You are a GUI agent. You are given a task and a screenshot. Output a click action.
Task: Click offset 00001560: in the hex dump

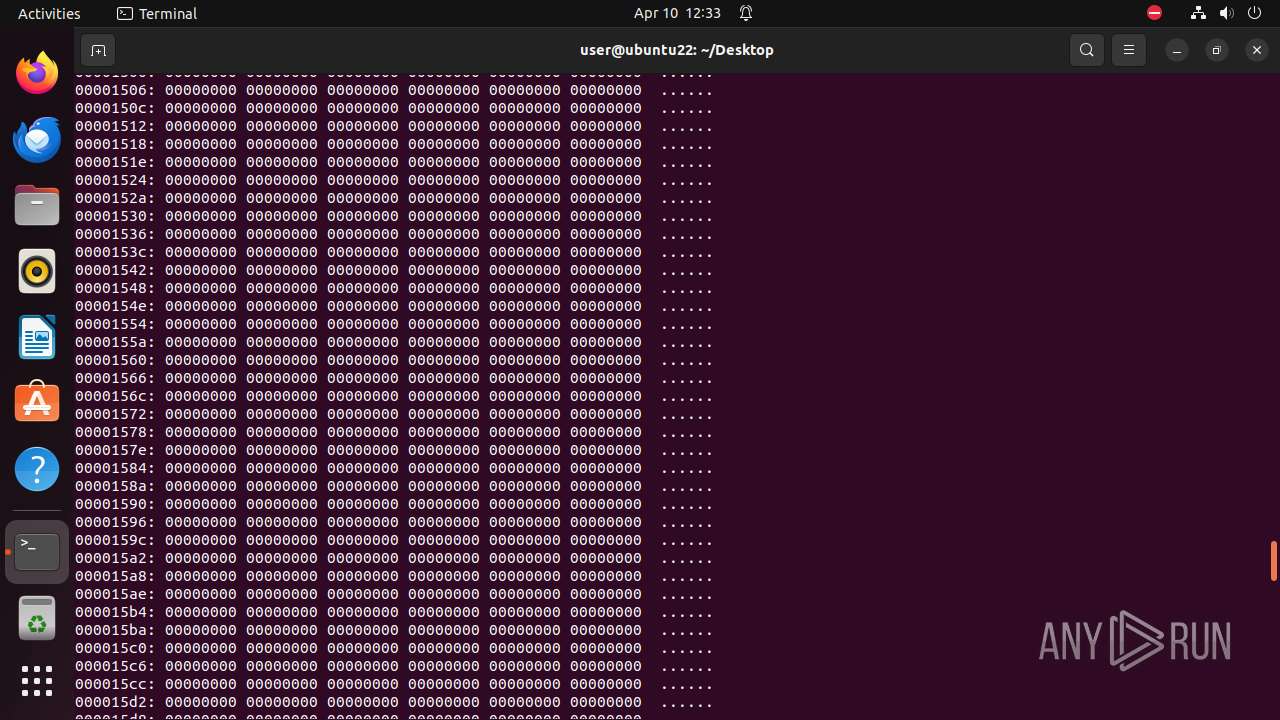click(115, 360)
